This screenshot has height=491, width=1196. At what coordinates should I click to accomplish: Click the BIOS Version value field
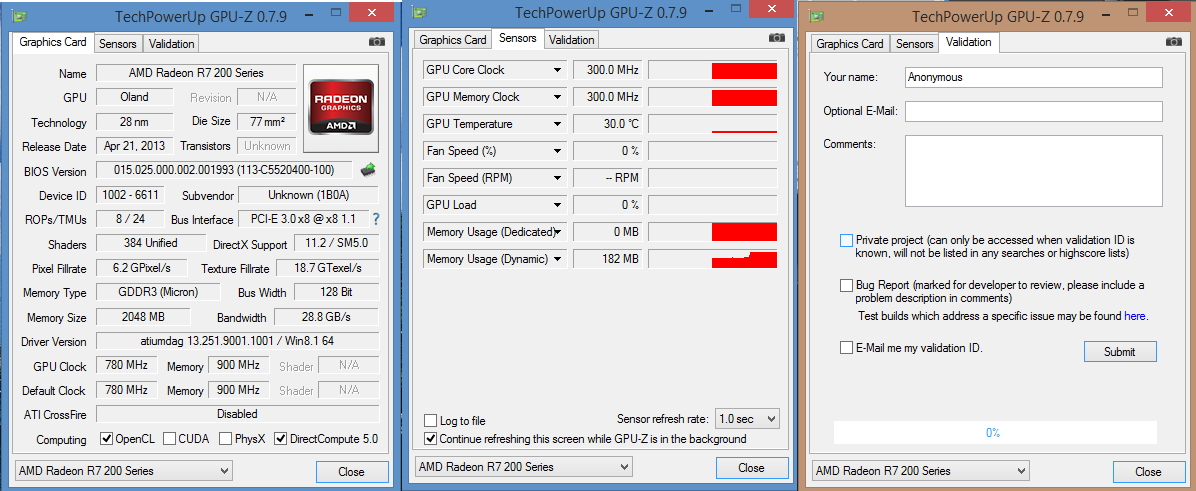225,170
